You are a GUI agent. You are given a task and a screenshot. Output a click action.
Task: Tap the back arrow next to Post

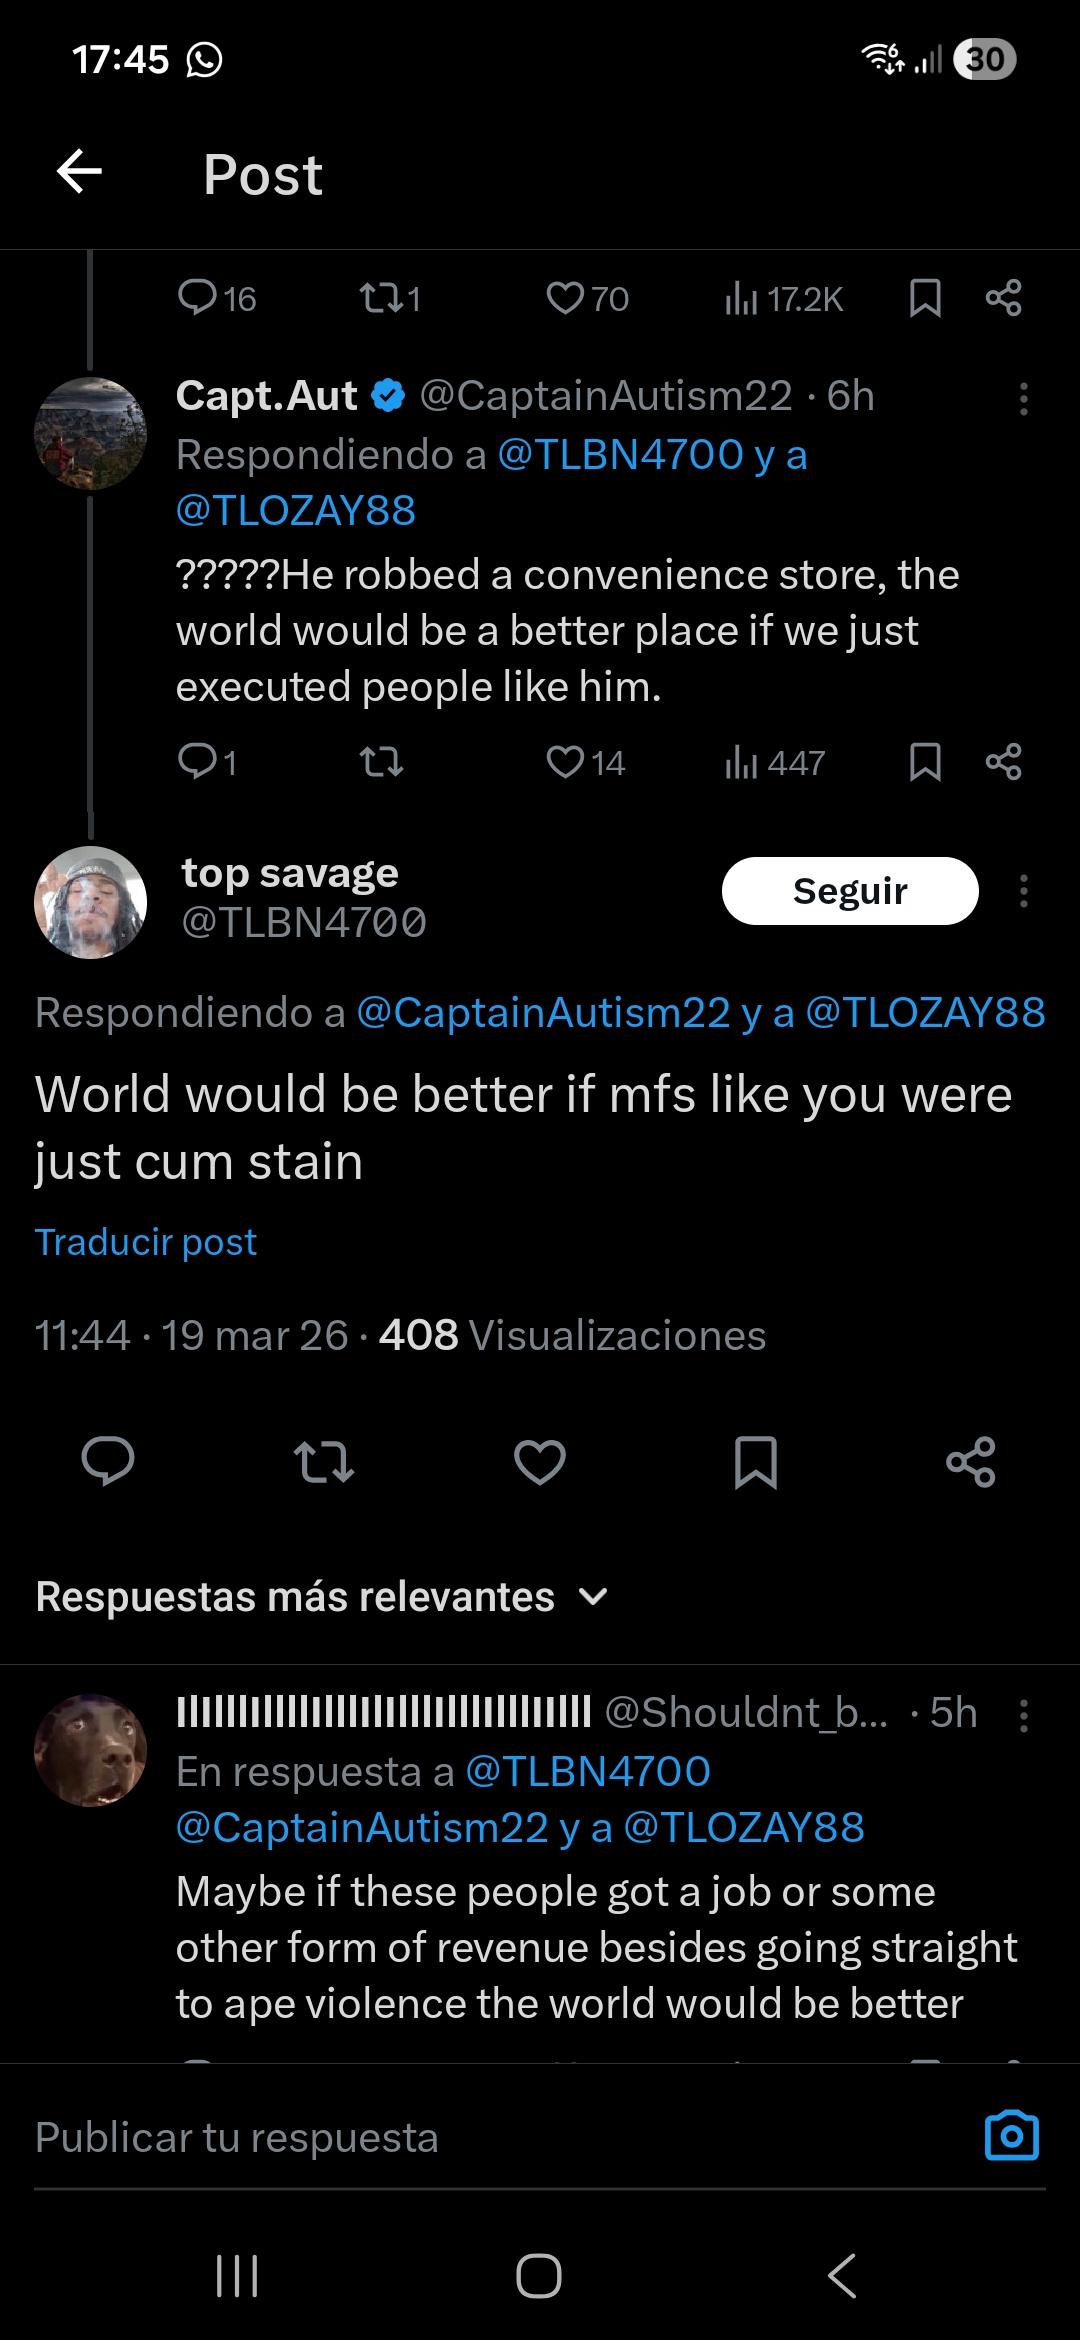79,172
